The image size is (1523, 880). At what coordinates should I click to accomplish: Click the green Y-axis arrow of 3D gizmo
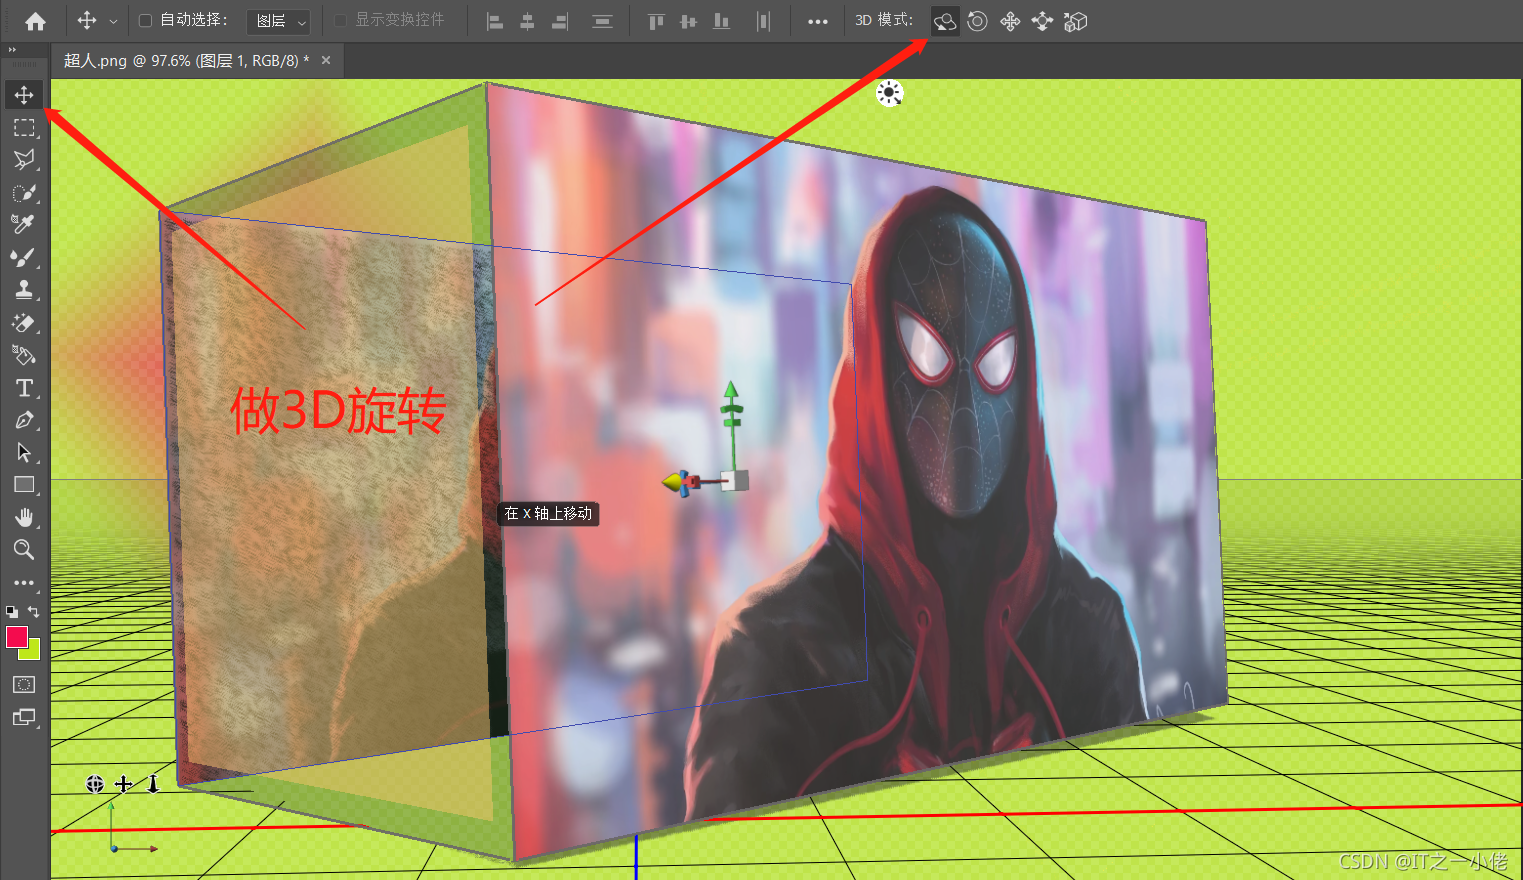(x=731, y=391)
